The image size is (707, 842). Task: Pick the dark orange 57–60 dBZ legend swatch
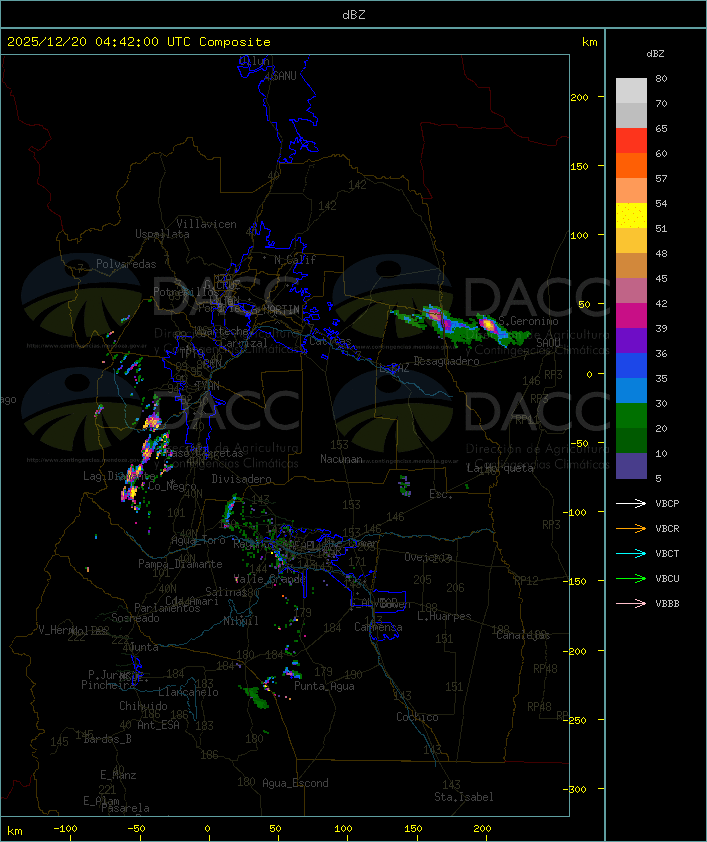pyautogui.click(x=631, y=166)
